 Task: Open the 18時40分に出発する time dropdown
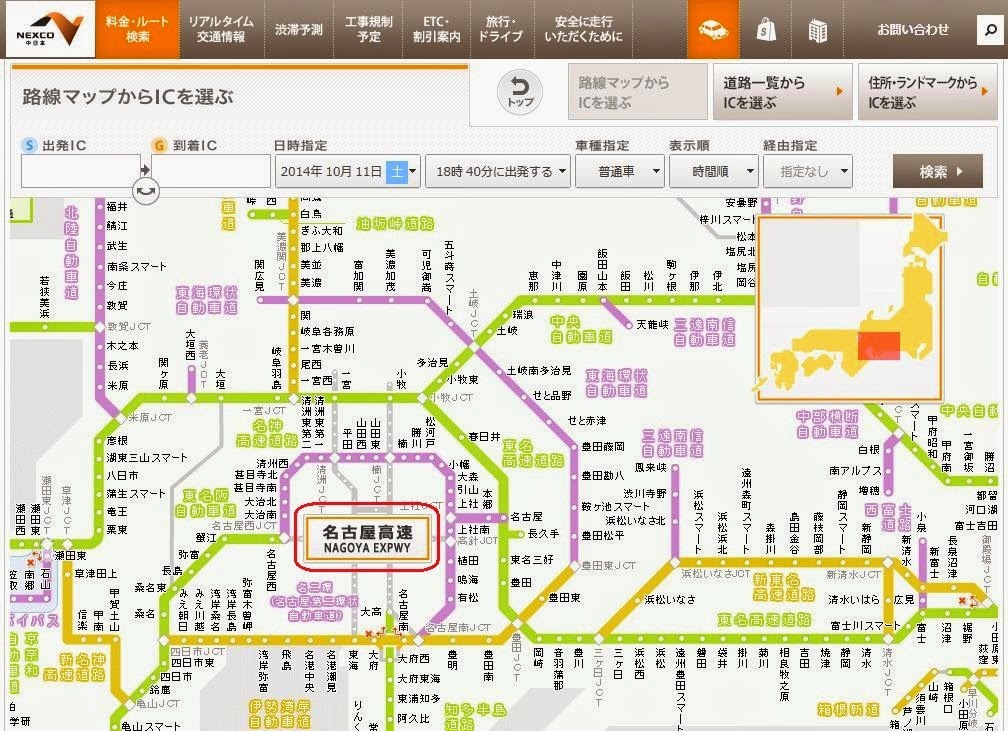click(498, 172)
